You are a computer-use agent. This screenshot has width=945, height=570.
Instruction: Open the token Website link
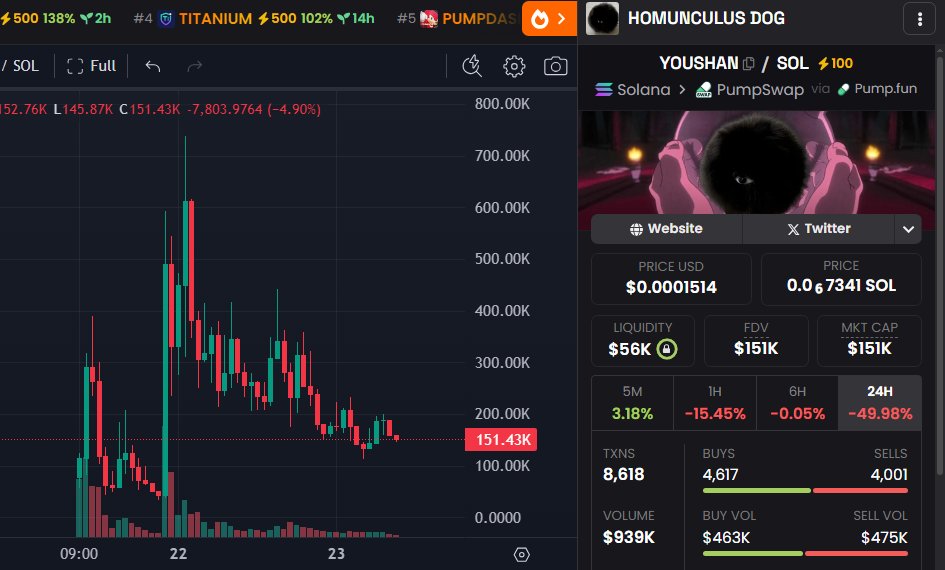coord(666,229)
